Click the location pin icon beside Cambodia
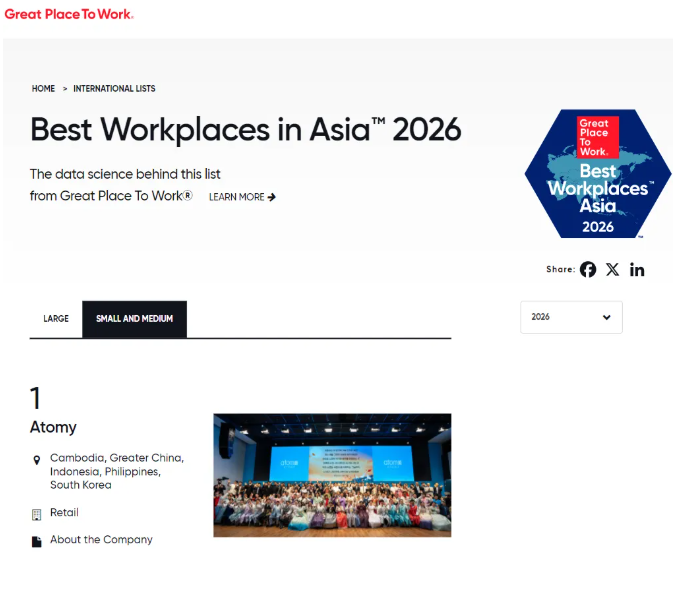The width and height of the screenshot is (677, 599). click(x=37, y=460)
